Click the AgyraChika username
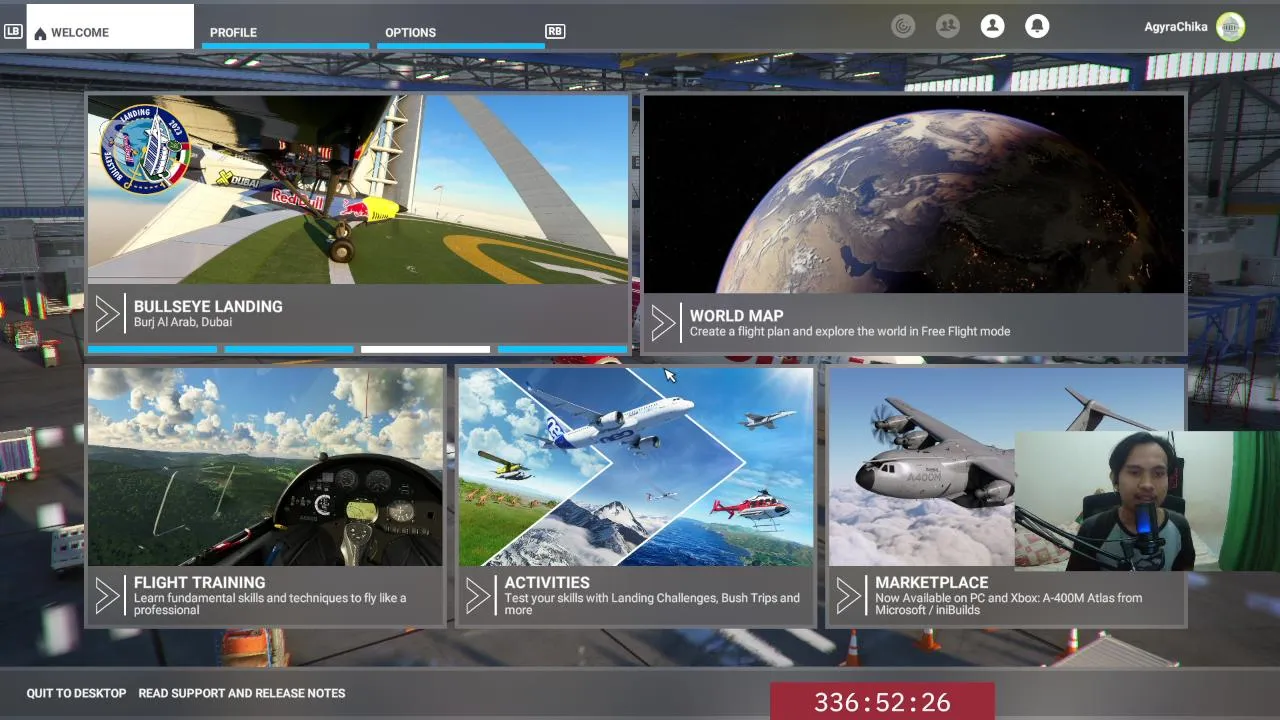Image resolution: width=1280 pixels, height=720 pixels. [x=1175, y=27]
